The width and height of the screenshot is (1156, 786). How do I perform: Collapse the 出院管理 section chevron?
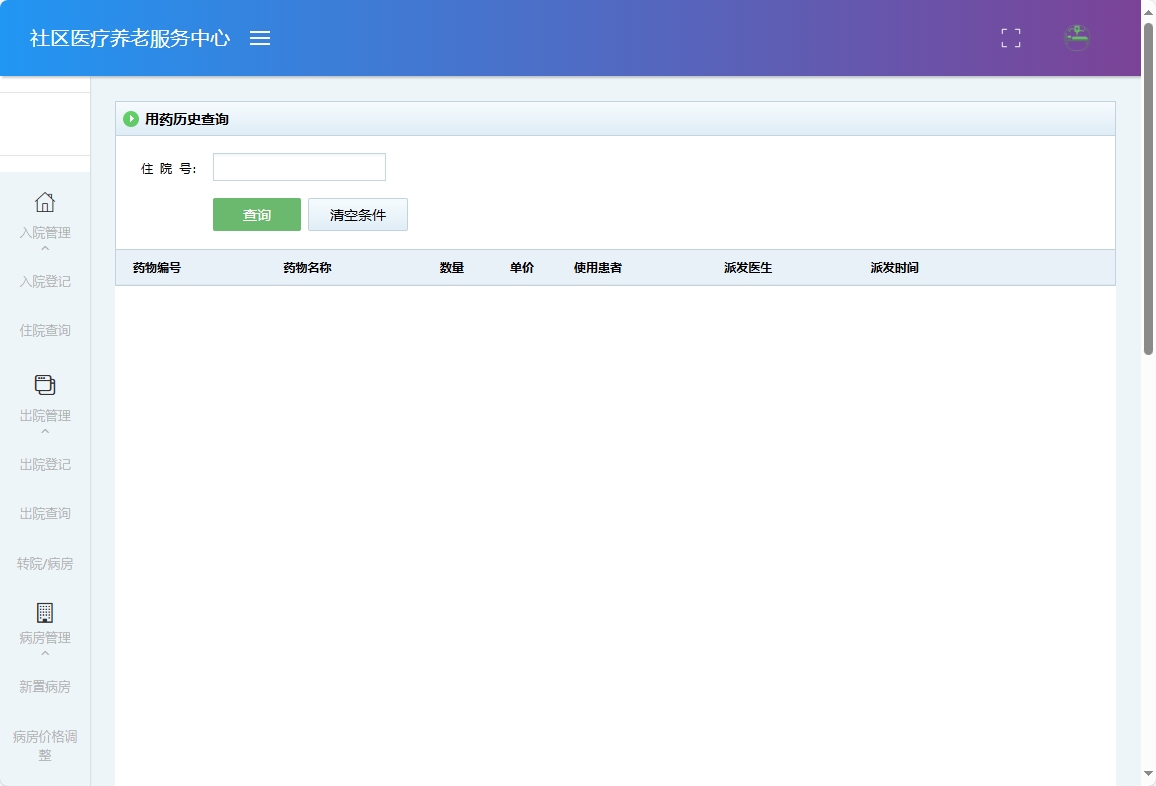[x=45, y=429]
